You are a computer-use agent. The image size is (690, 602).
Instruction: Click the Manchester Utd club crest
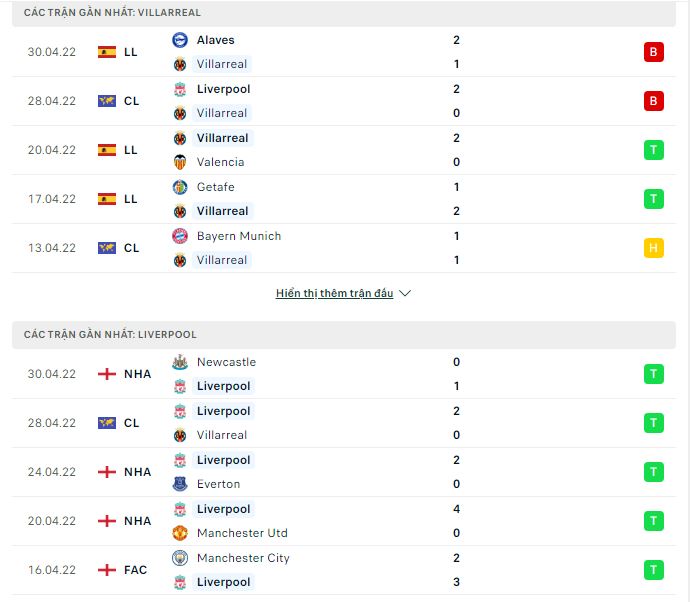pos(180,533)
